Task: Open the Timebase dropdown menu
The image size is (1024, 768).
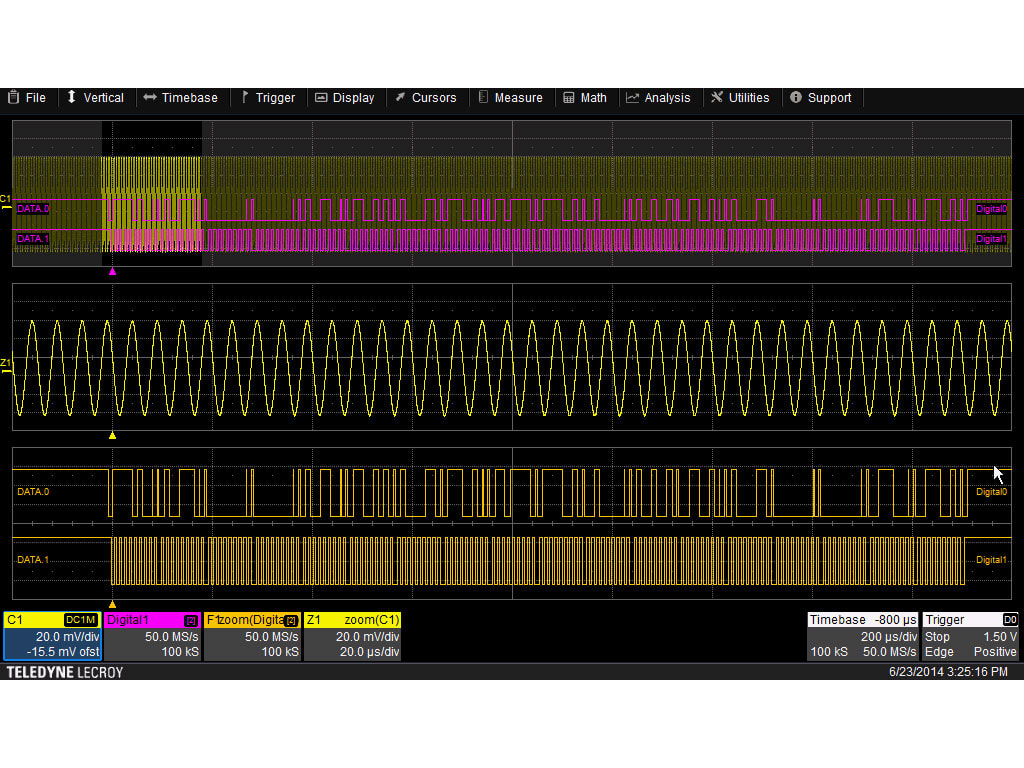Action: [182, 97]
